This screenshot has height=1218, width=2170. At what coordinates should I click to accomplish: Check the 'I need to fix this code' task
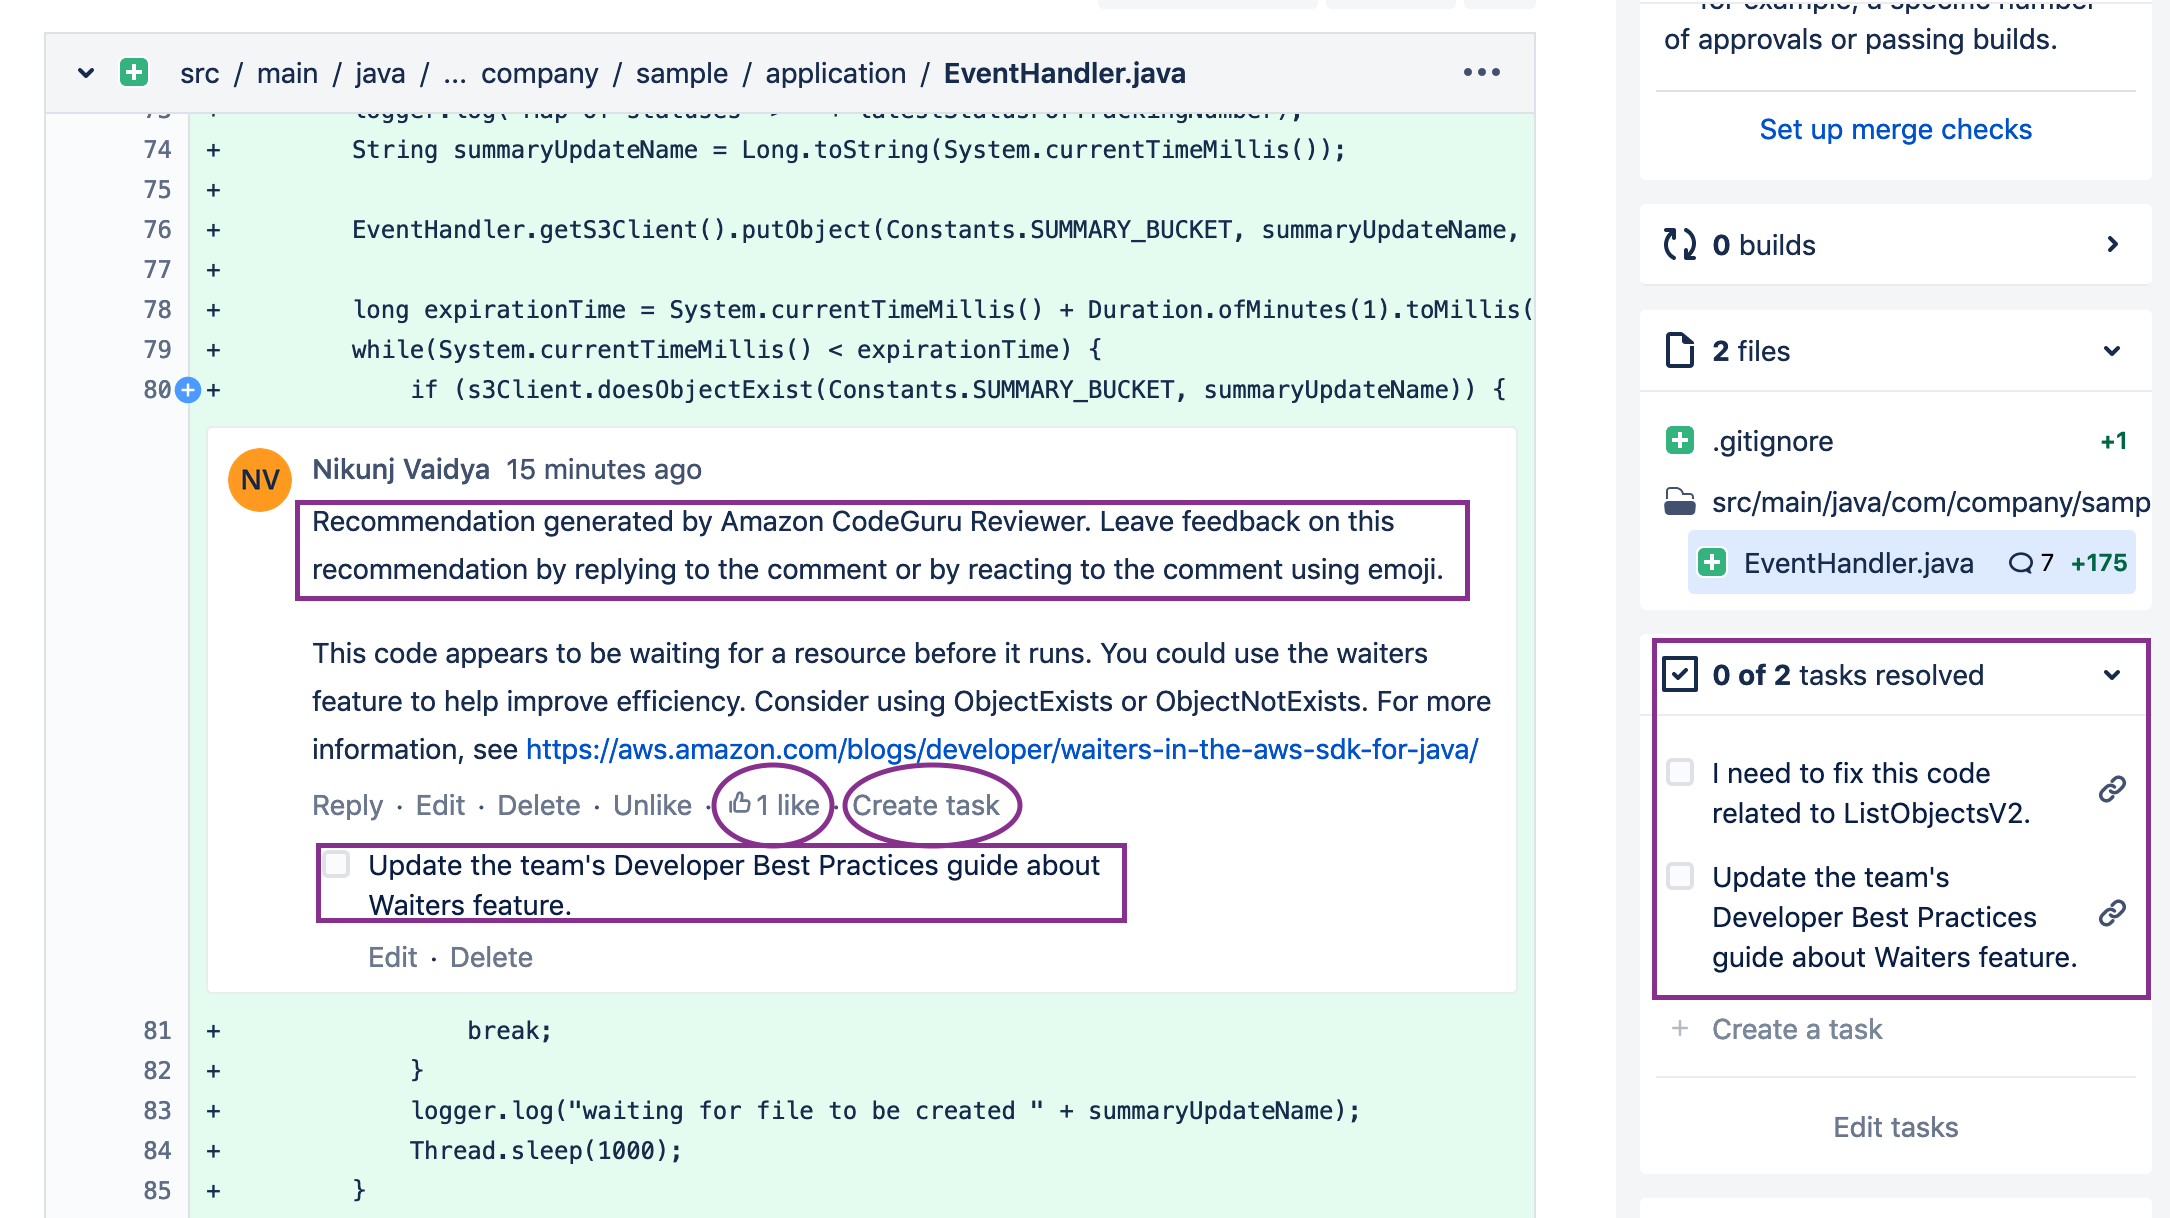pyautogui.click(x=1680, y=773)
